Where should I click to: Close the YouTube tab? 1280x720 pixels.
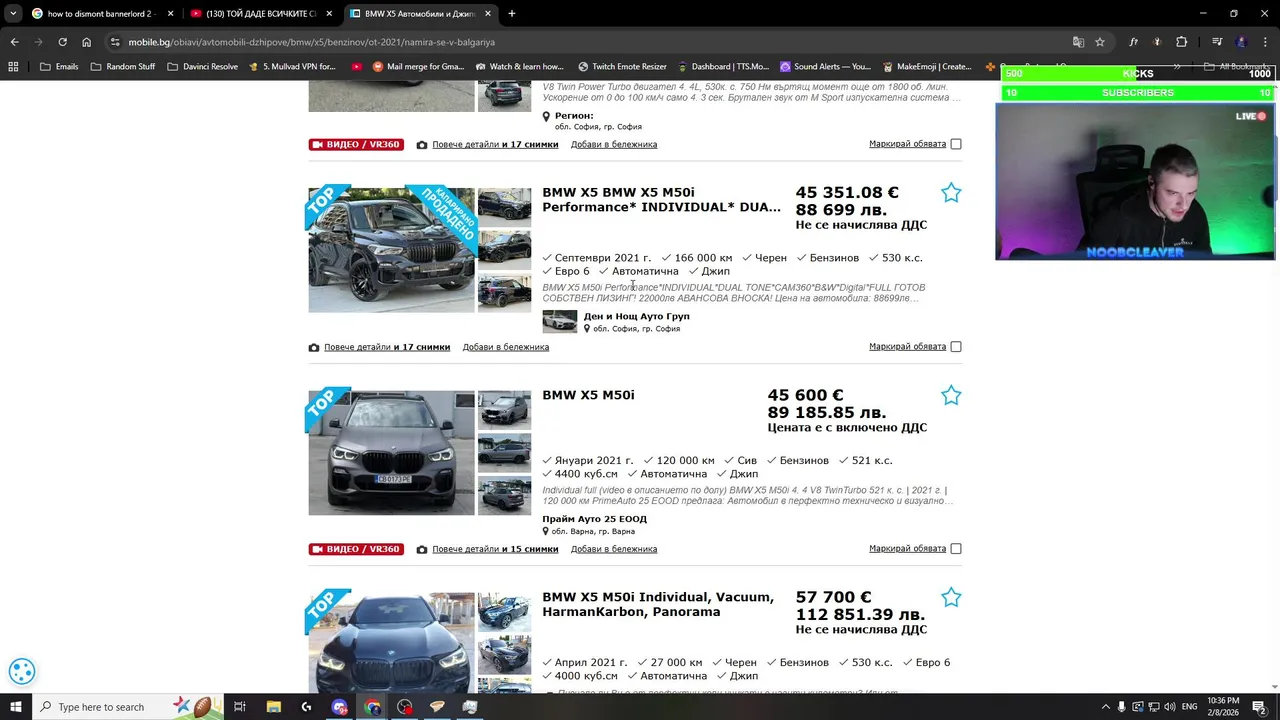329,14
